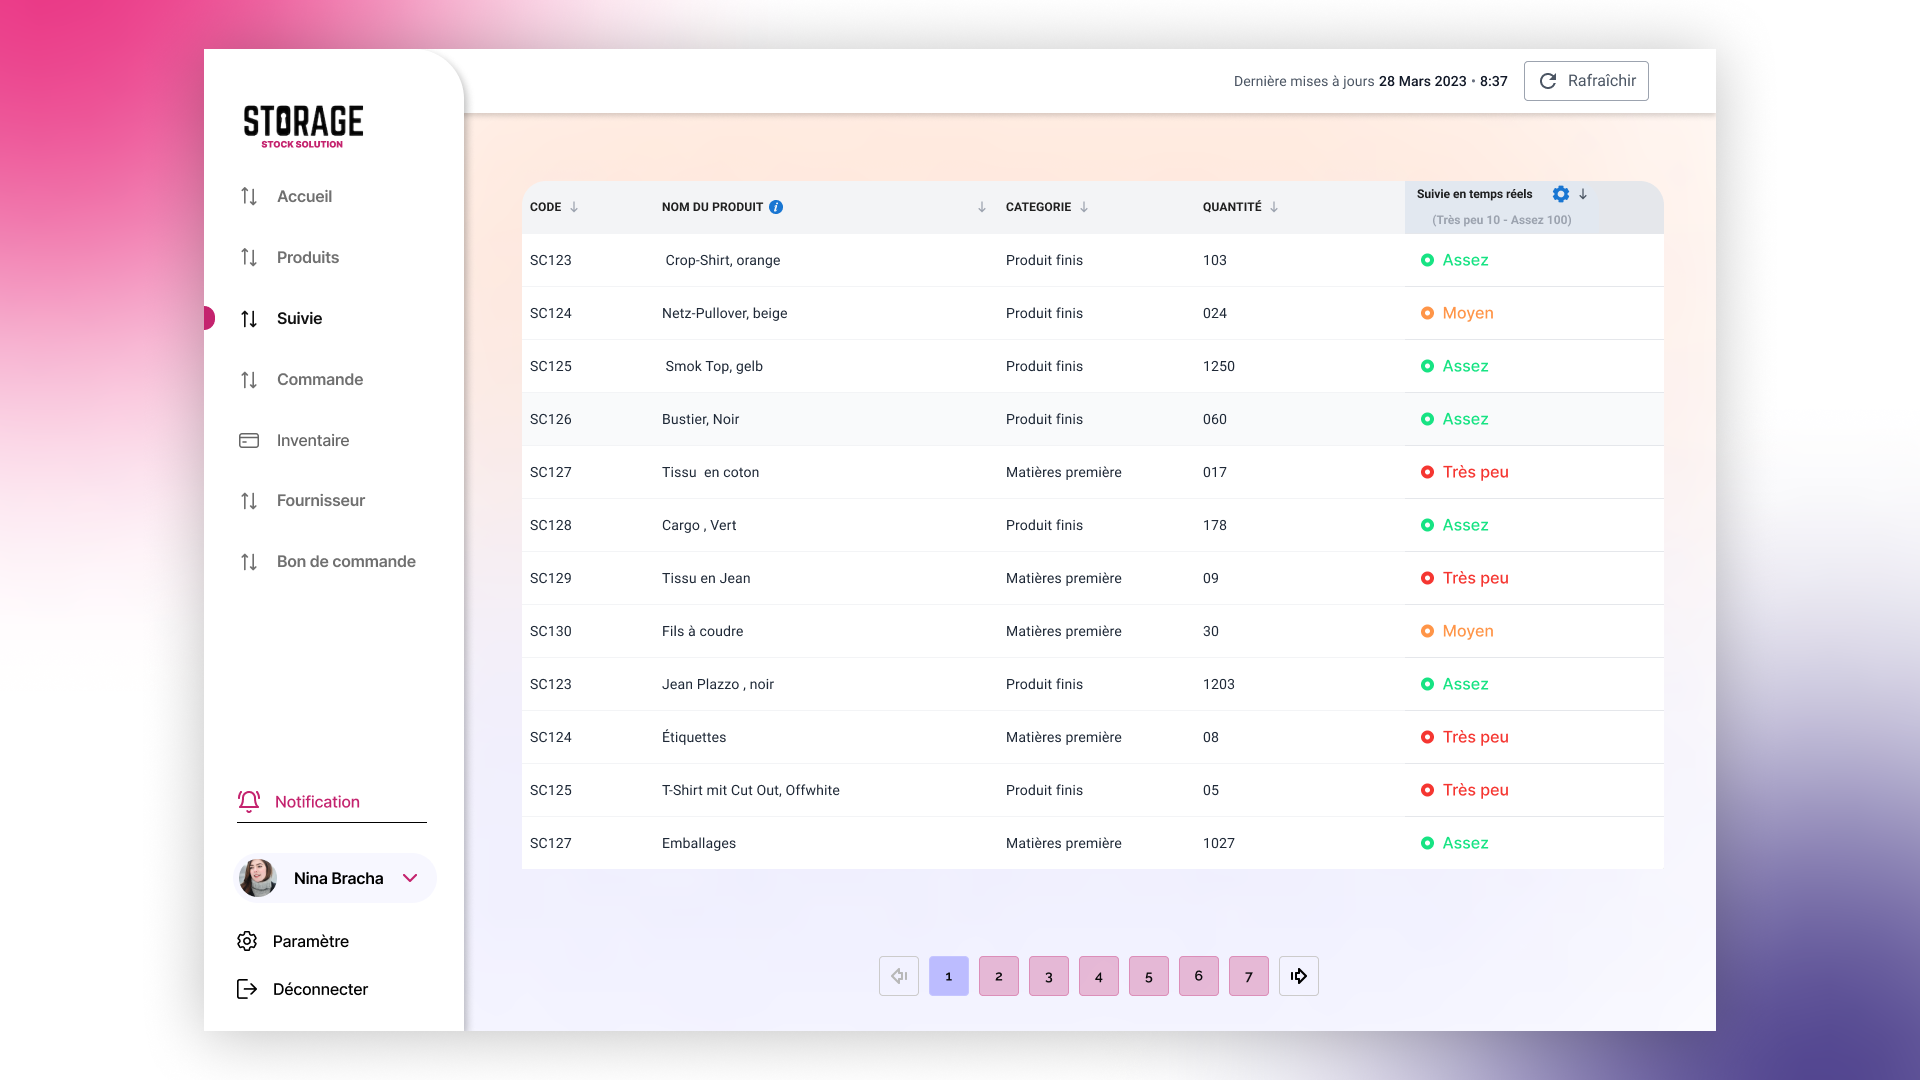This screenshot has width=1920, height=1080.
Task: Click the red status dot for Tissu en coton
Action: pyautogui.click(x=1427, y=472)
